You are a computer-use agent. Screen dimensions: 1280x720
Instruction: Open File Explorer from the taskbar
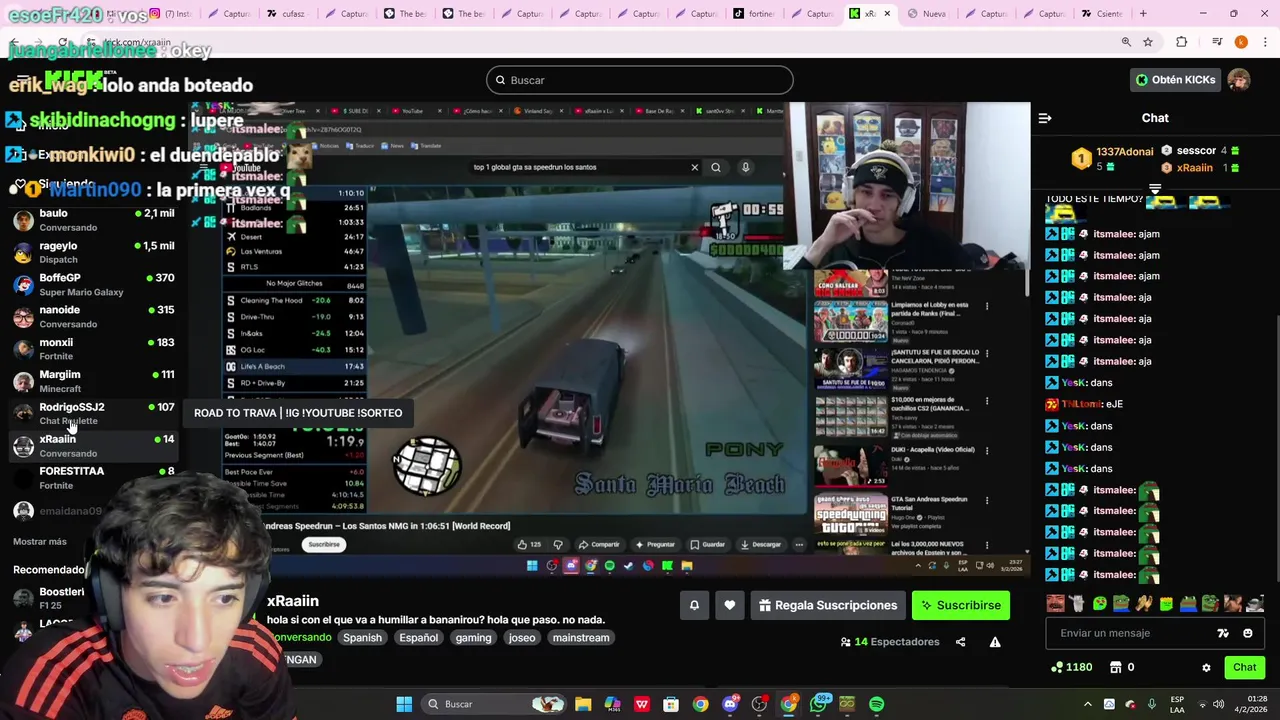pyautogui.click(x=583, y=704)
